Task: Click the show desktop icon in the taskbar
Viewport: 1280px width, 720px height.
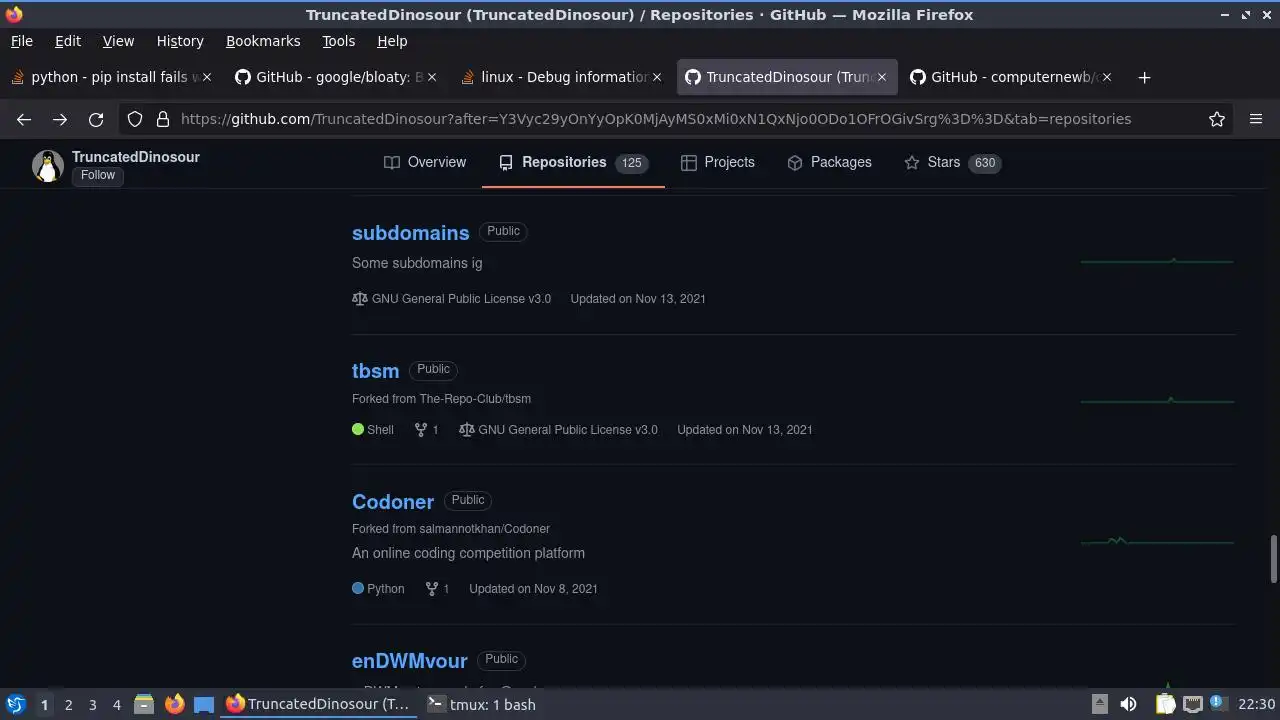Action: click(204, 704)
